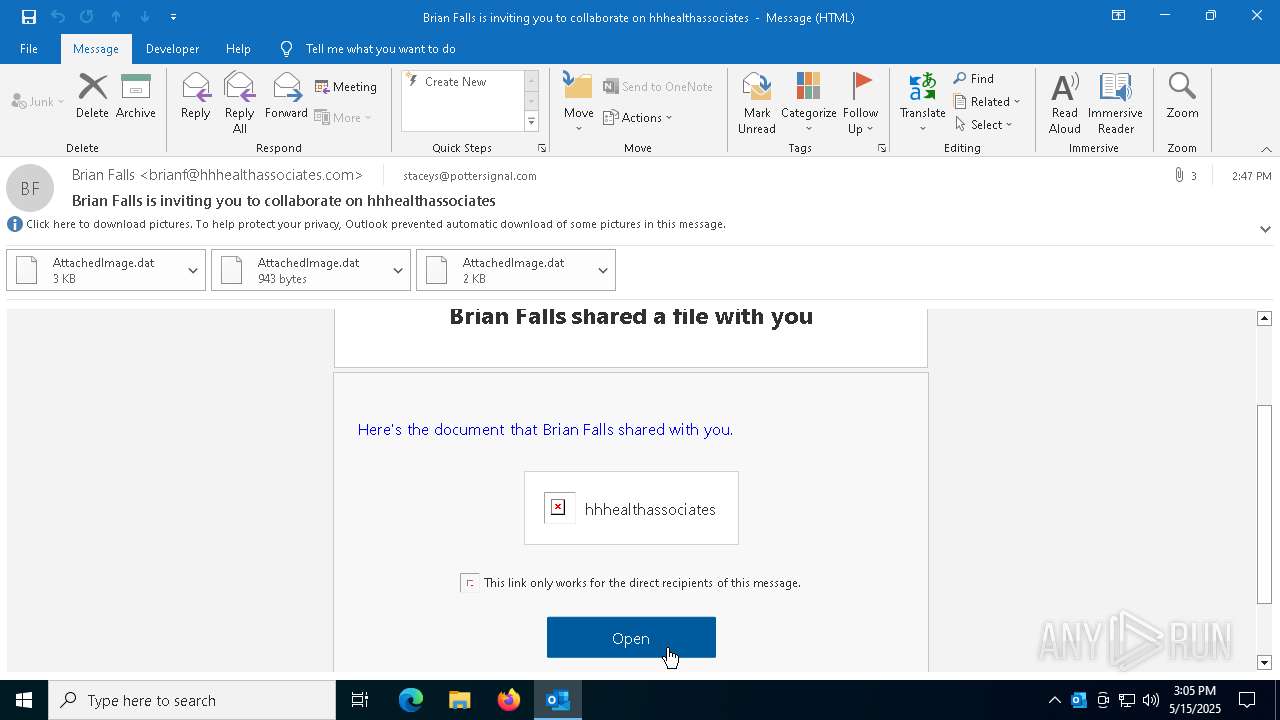Open the notifications center icon

point(1248,700)
